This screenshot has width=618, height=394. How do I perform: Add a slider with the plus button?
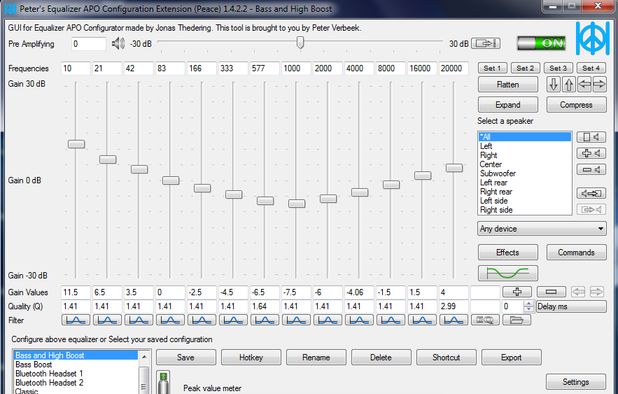[517, 292]
